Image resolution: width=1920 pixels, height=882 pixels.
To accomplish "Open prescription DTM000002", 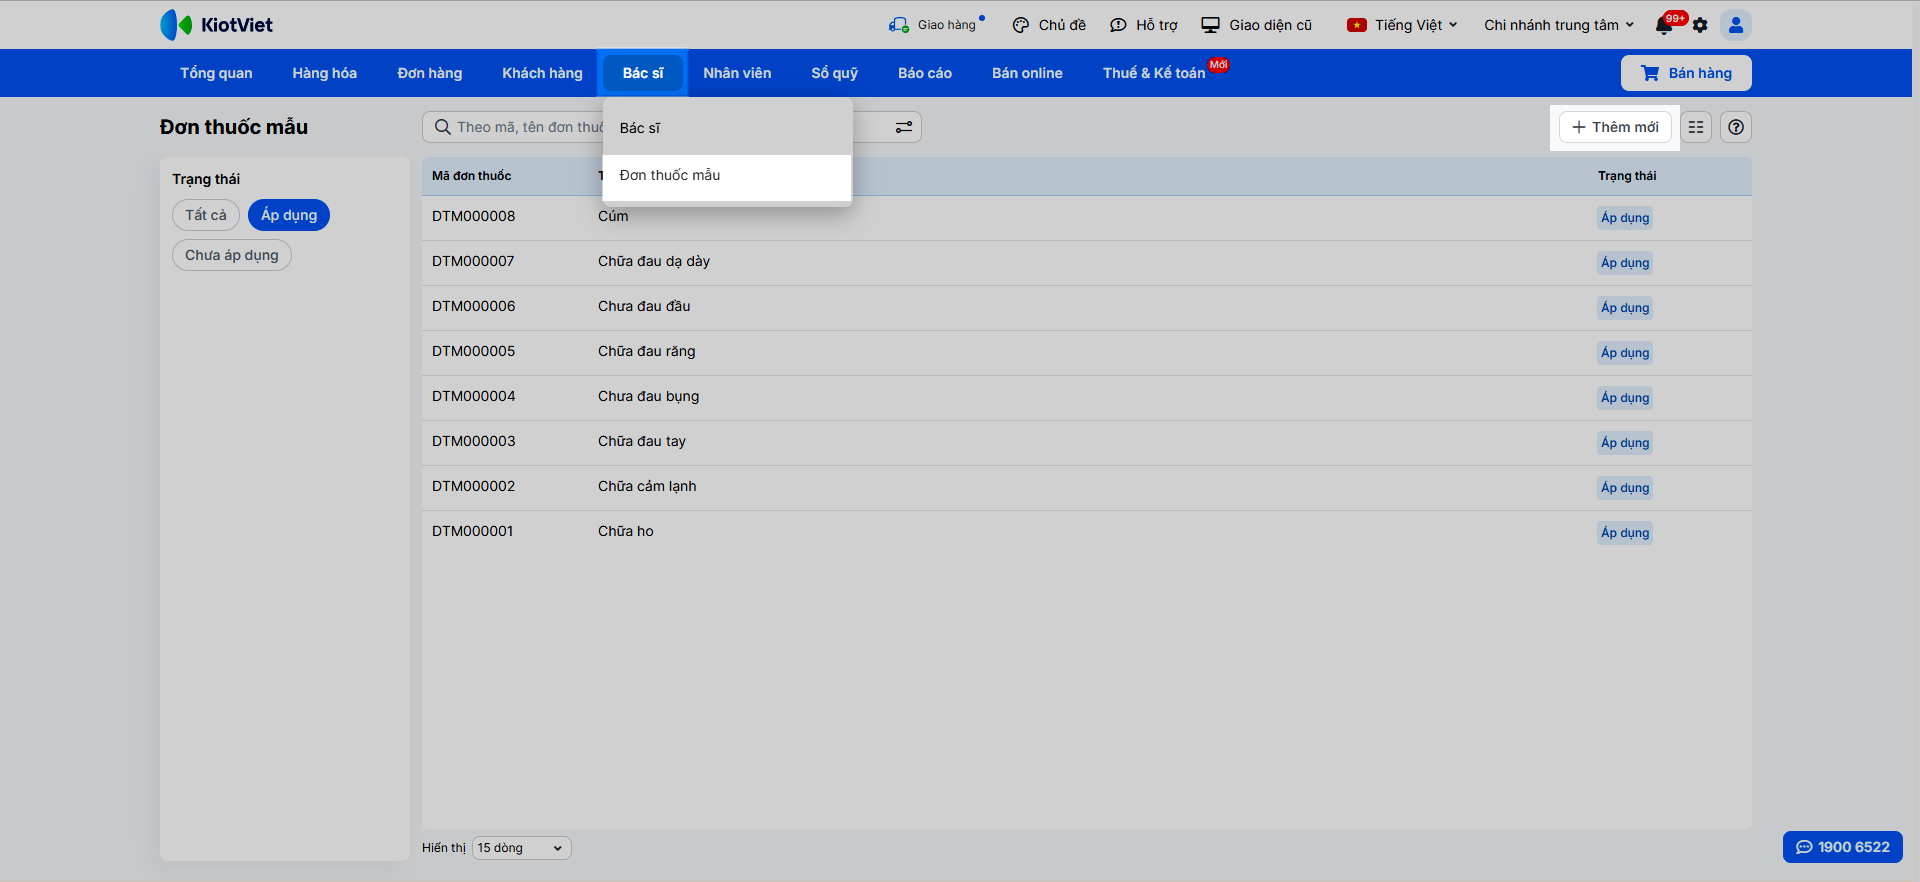I will (474, 486).
